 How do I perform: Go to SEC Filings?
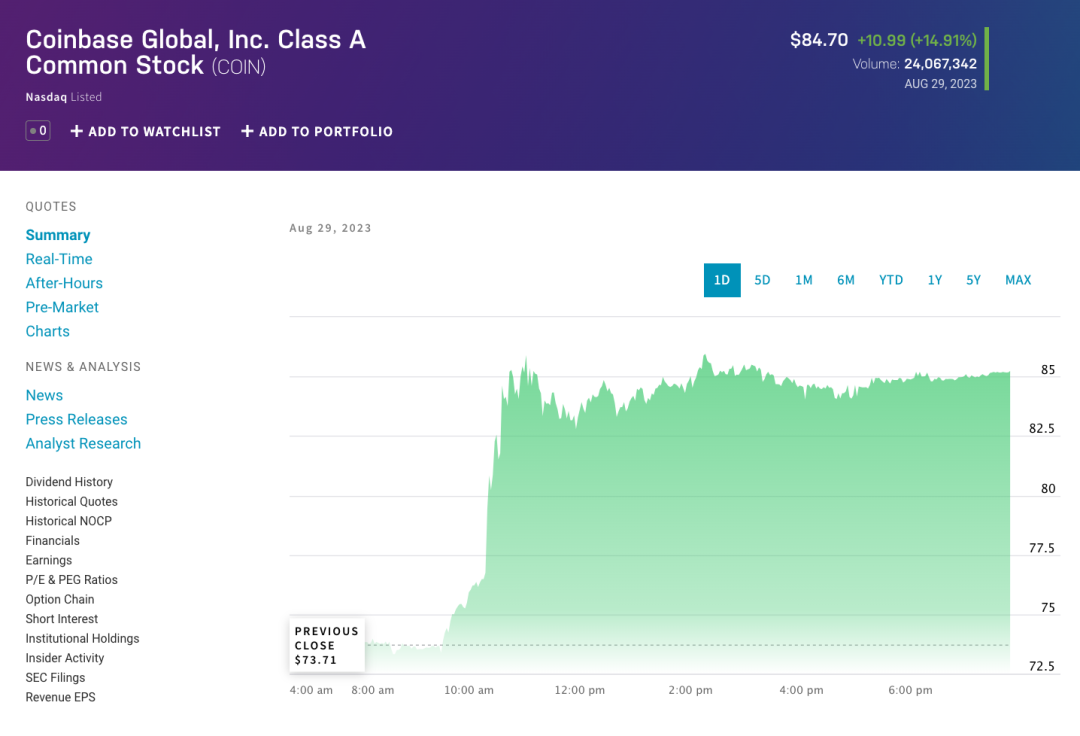click(x=55, y=677)
